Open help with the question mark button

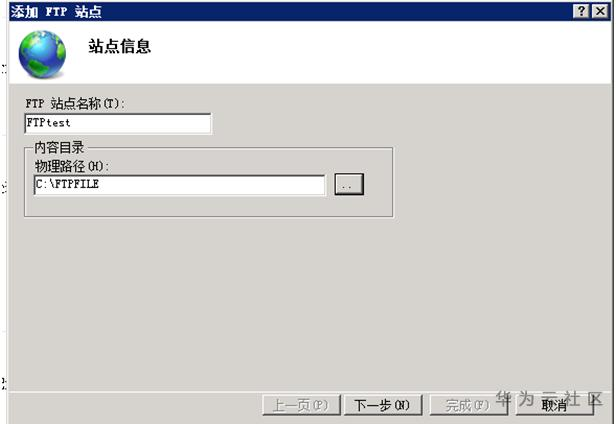[581, 11]
